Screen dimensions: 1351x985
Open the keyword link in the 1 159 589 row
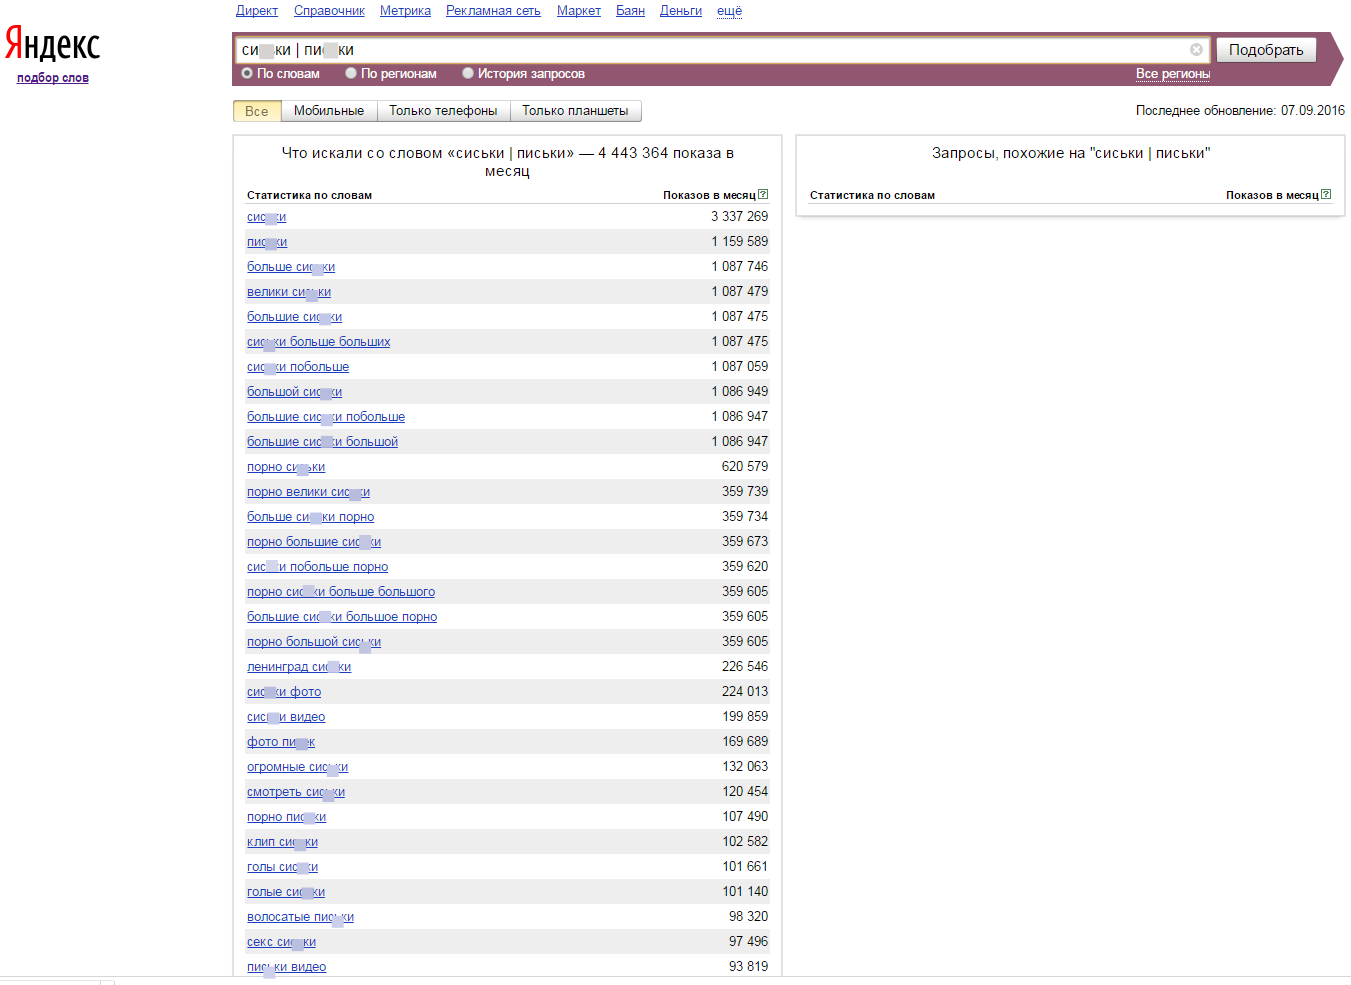click(267, 242)
